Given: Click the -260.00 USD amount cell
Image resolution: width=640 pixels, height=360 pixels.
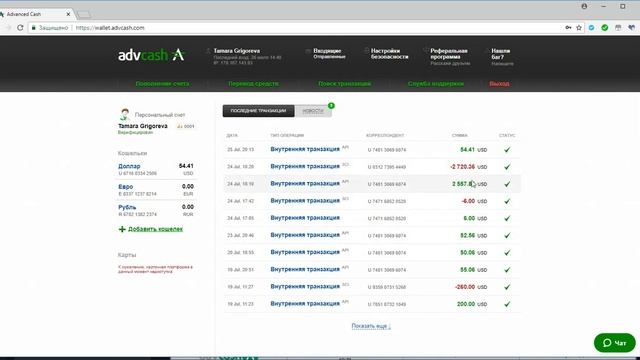Looking at the screenshot, I should (x=471, y=287).
